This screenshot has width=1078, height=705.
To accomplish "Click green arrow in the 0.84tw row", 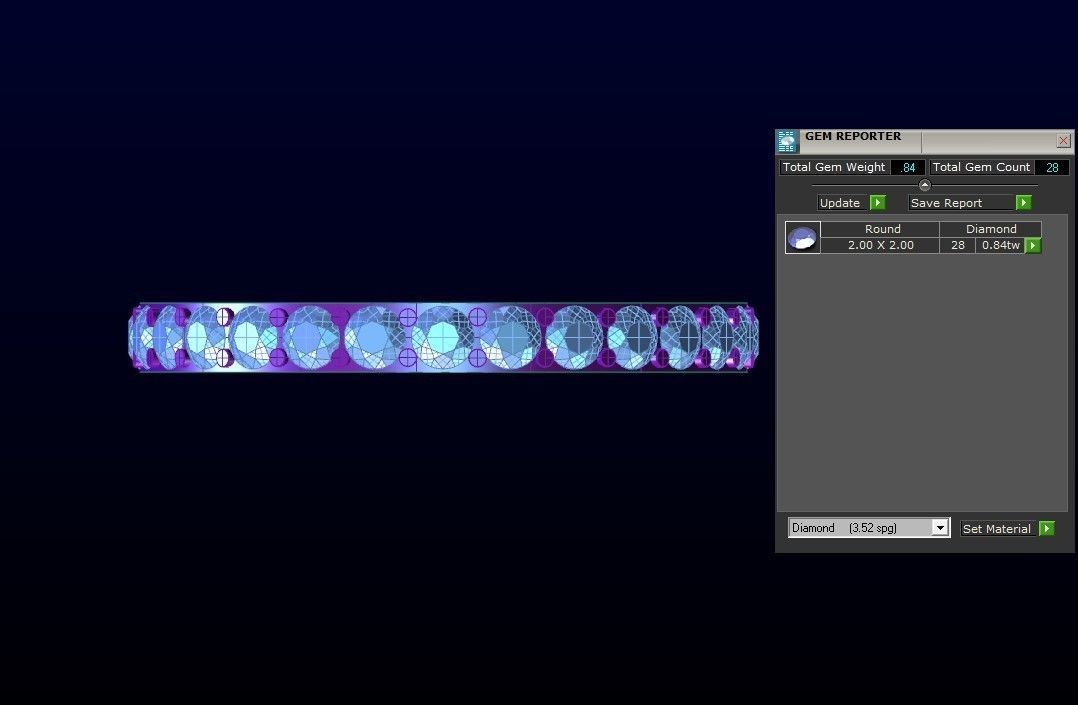I will click(x=1033, y=246).
